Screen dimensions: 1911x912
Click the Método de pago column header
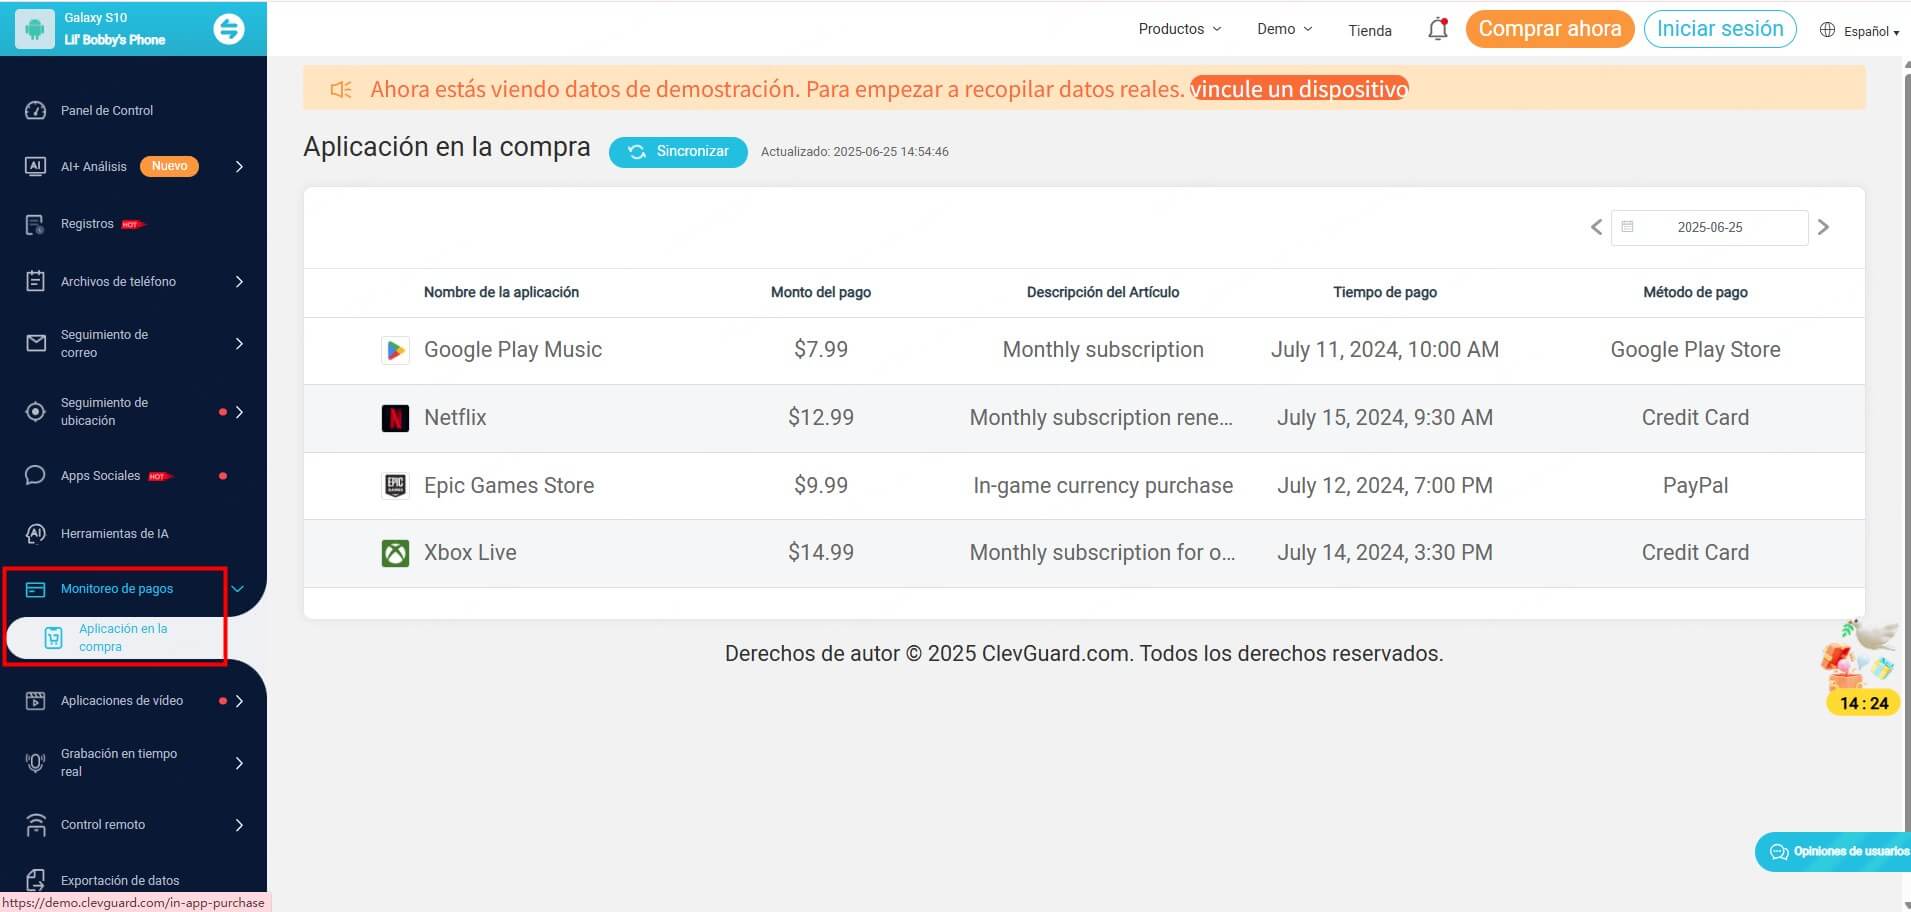point(1695,292)
